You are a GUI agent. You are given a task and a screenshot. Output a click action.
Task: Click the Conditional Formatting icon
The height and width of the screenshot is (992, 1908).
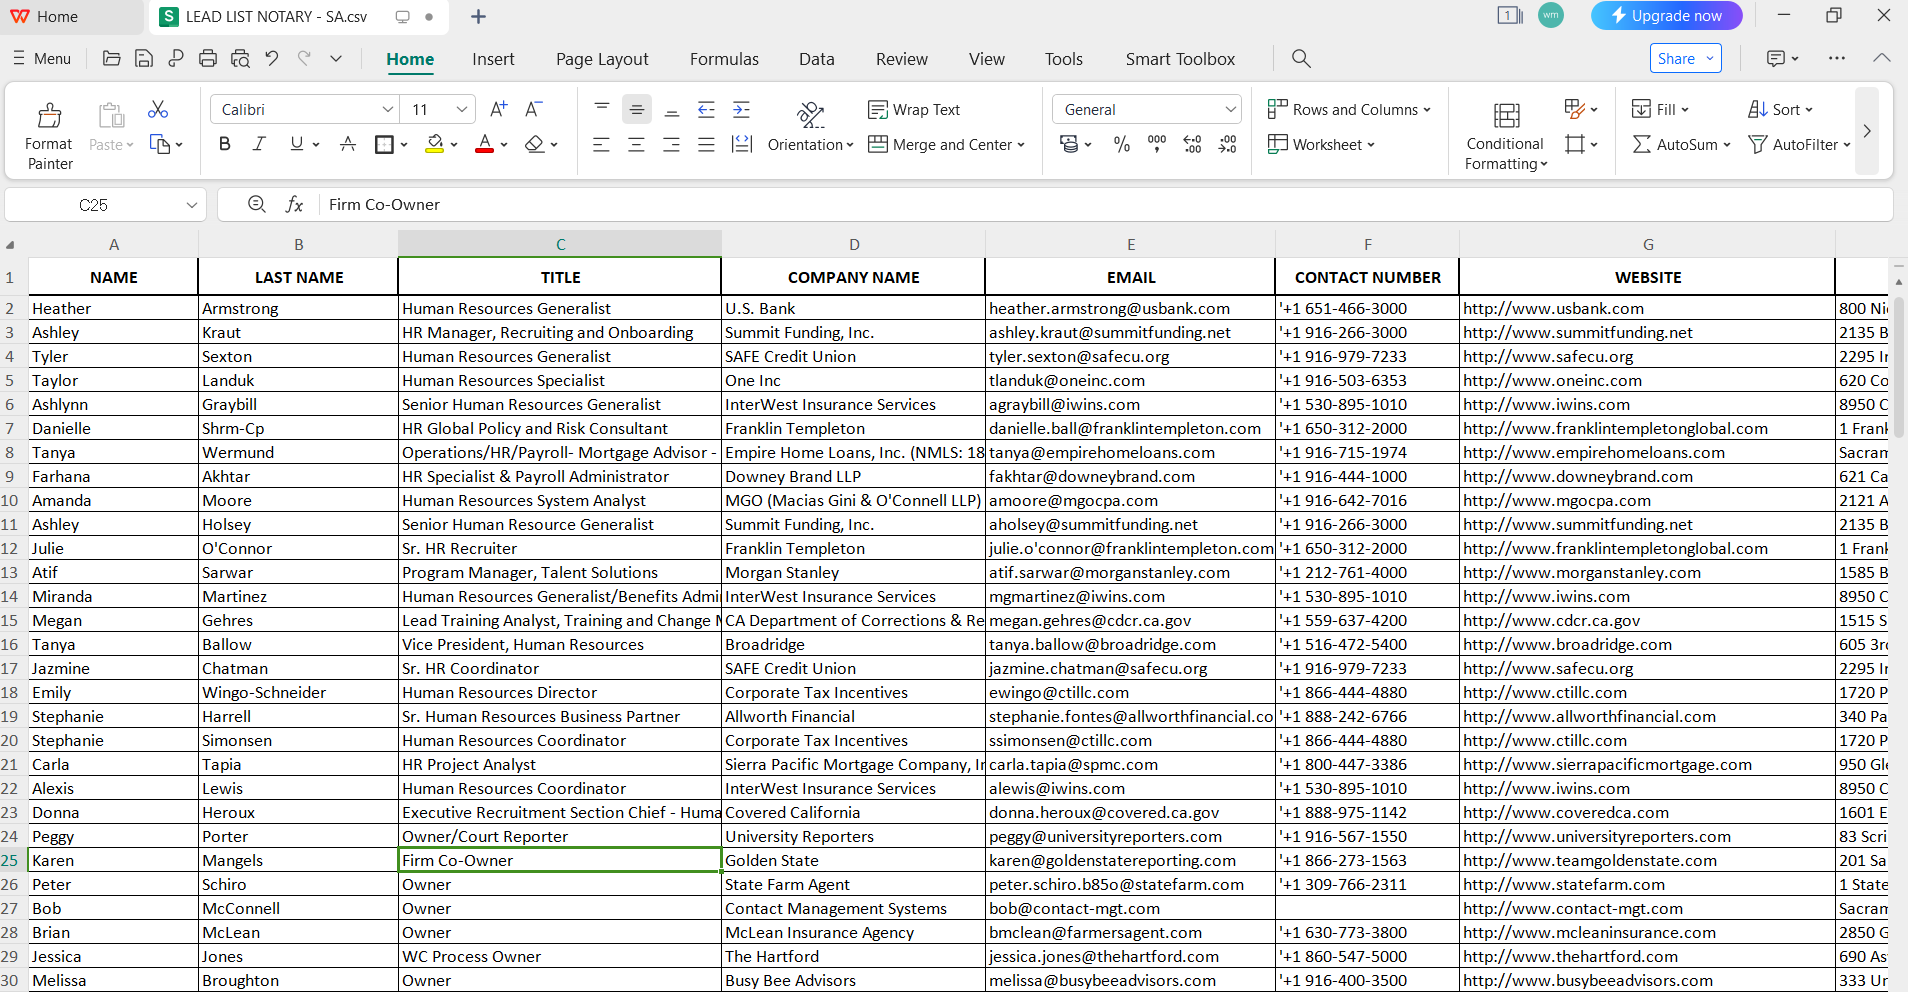(x=1506, y=116)
